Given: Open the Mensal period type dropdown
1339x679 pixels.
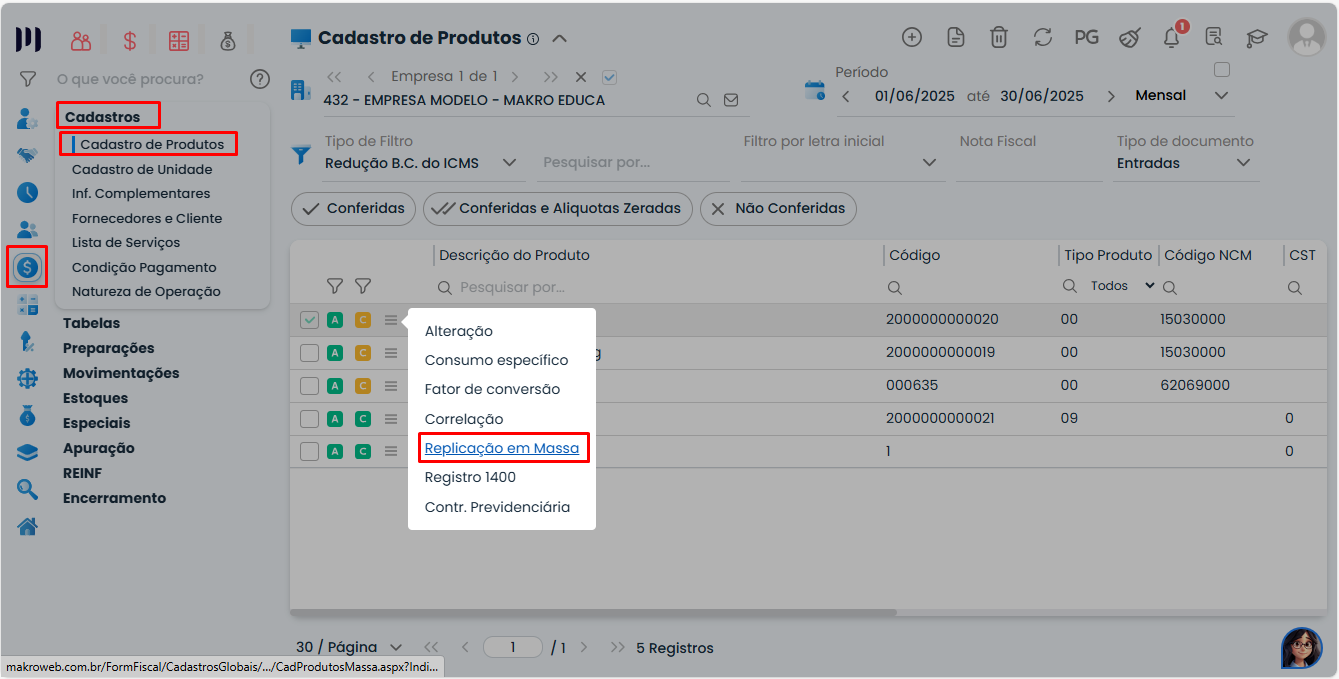Looking at the screenshot, I should pyautogui.click(x=1220, y=96).
